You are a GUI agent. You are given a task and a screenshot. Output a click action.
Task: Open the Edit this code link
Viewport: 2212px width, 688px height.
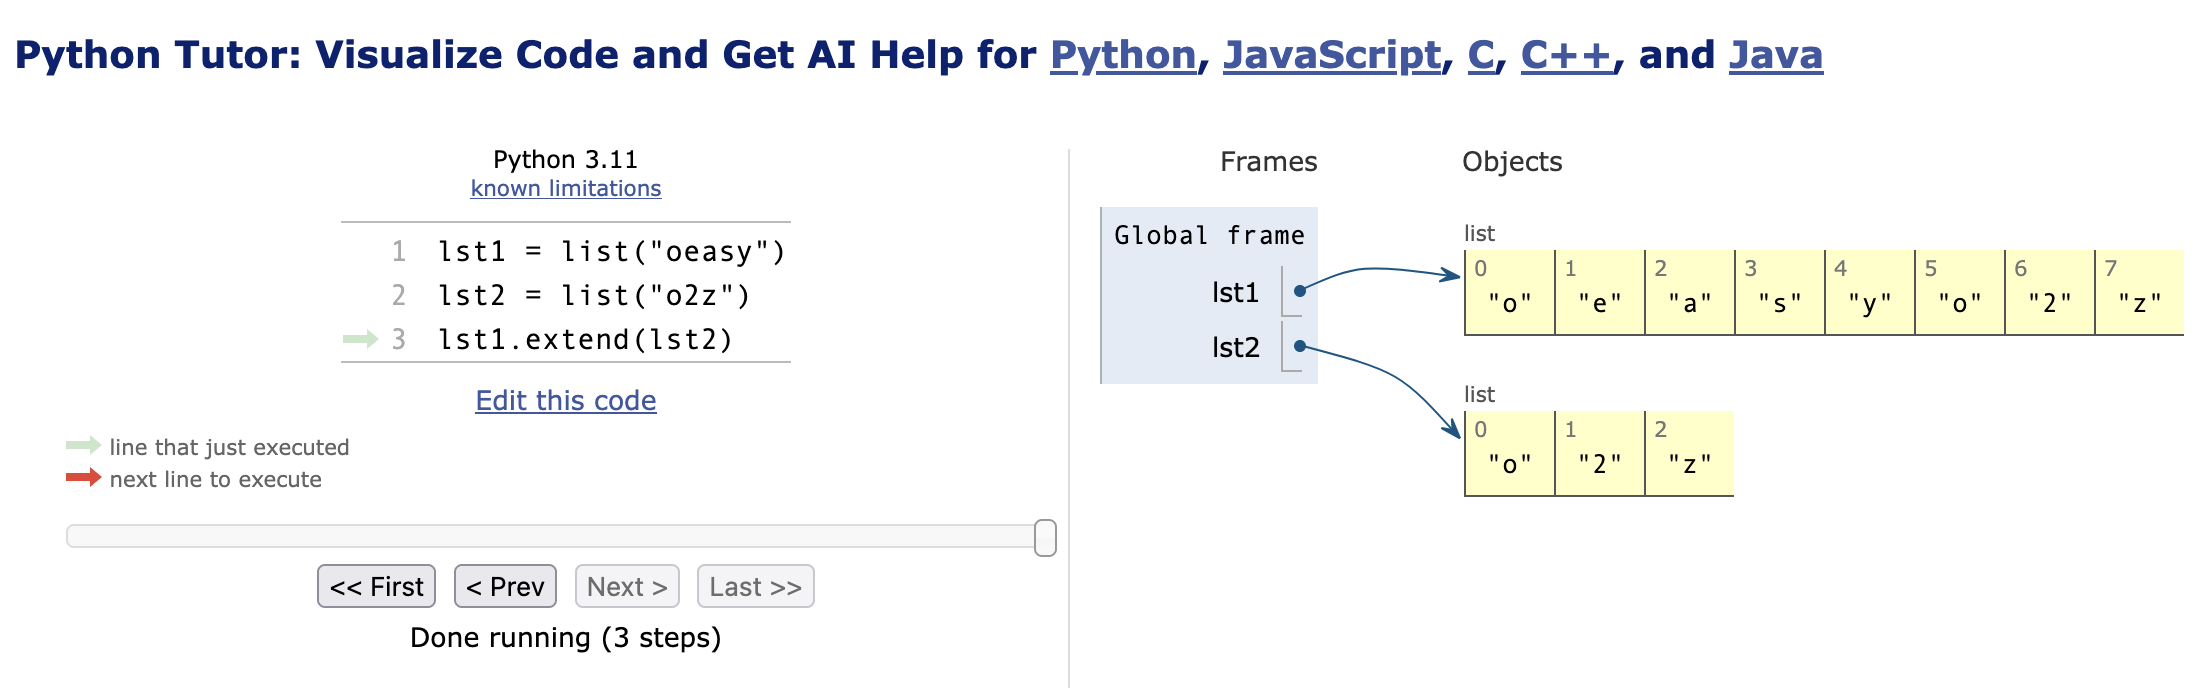[566, 400]
